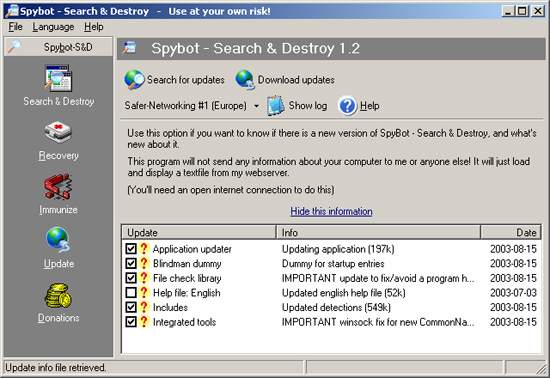Click the Search for updates button label
Image resolution: width=550 pixels, height=378 pixels.
tap(186, 80)
